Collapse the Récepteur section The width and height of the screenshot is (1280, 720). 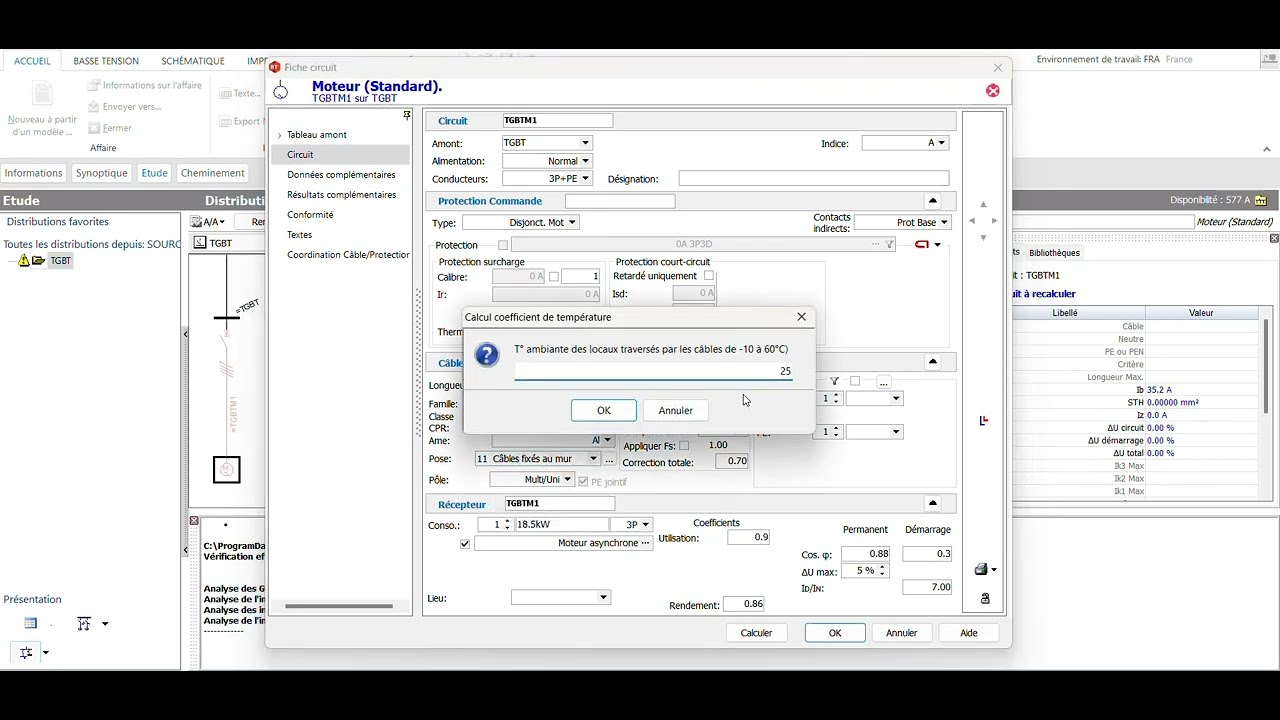pyautogui.click(x=933, y=504)
